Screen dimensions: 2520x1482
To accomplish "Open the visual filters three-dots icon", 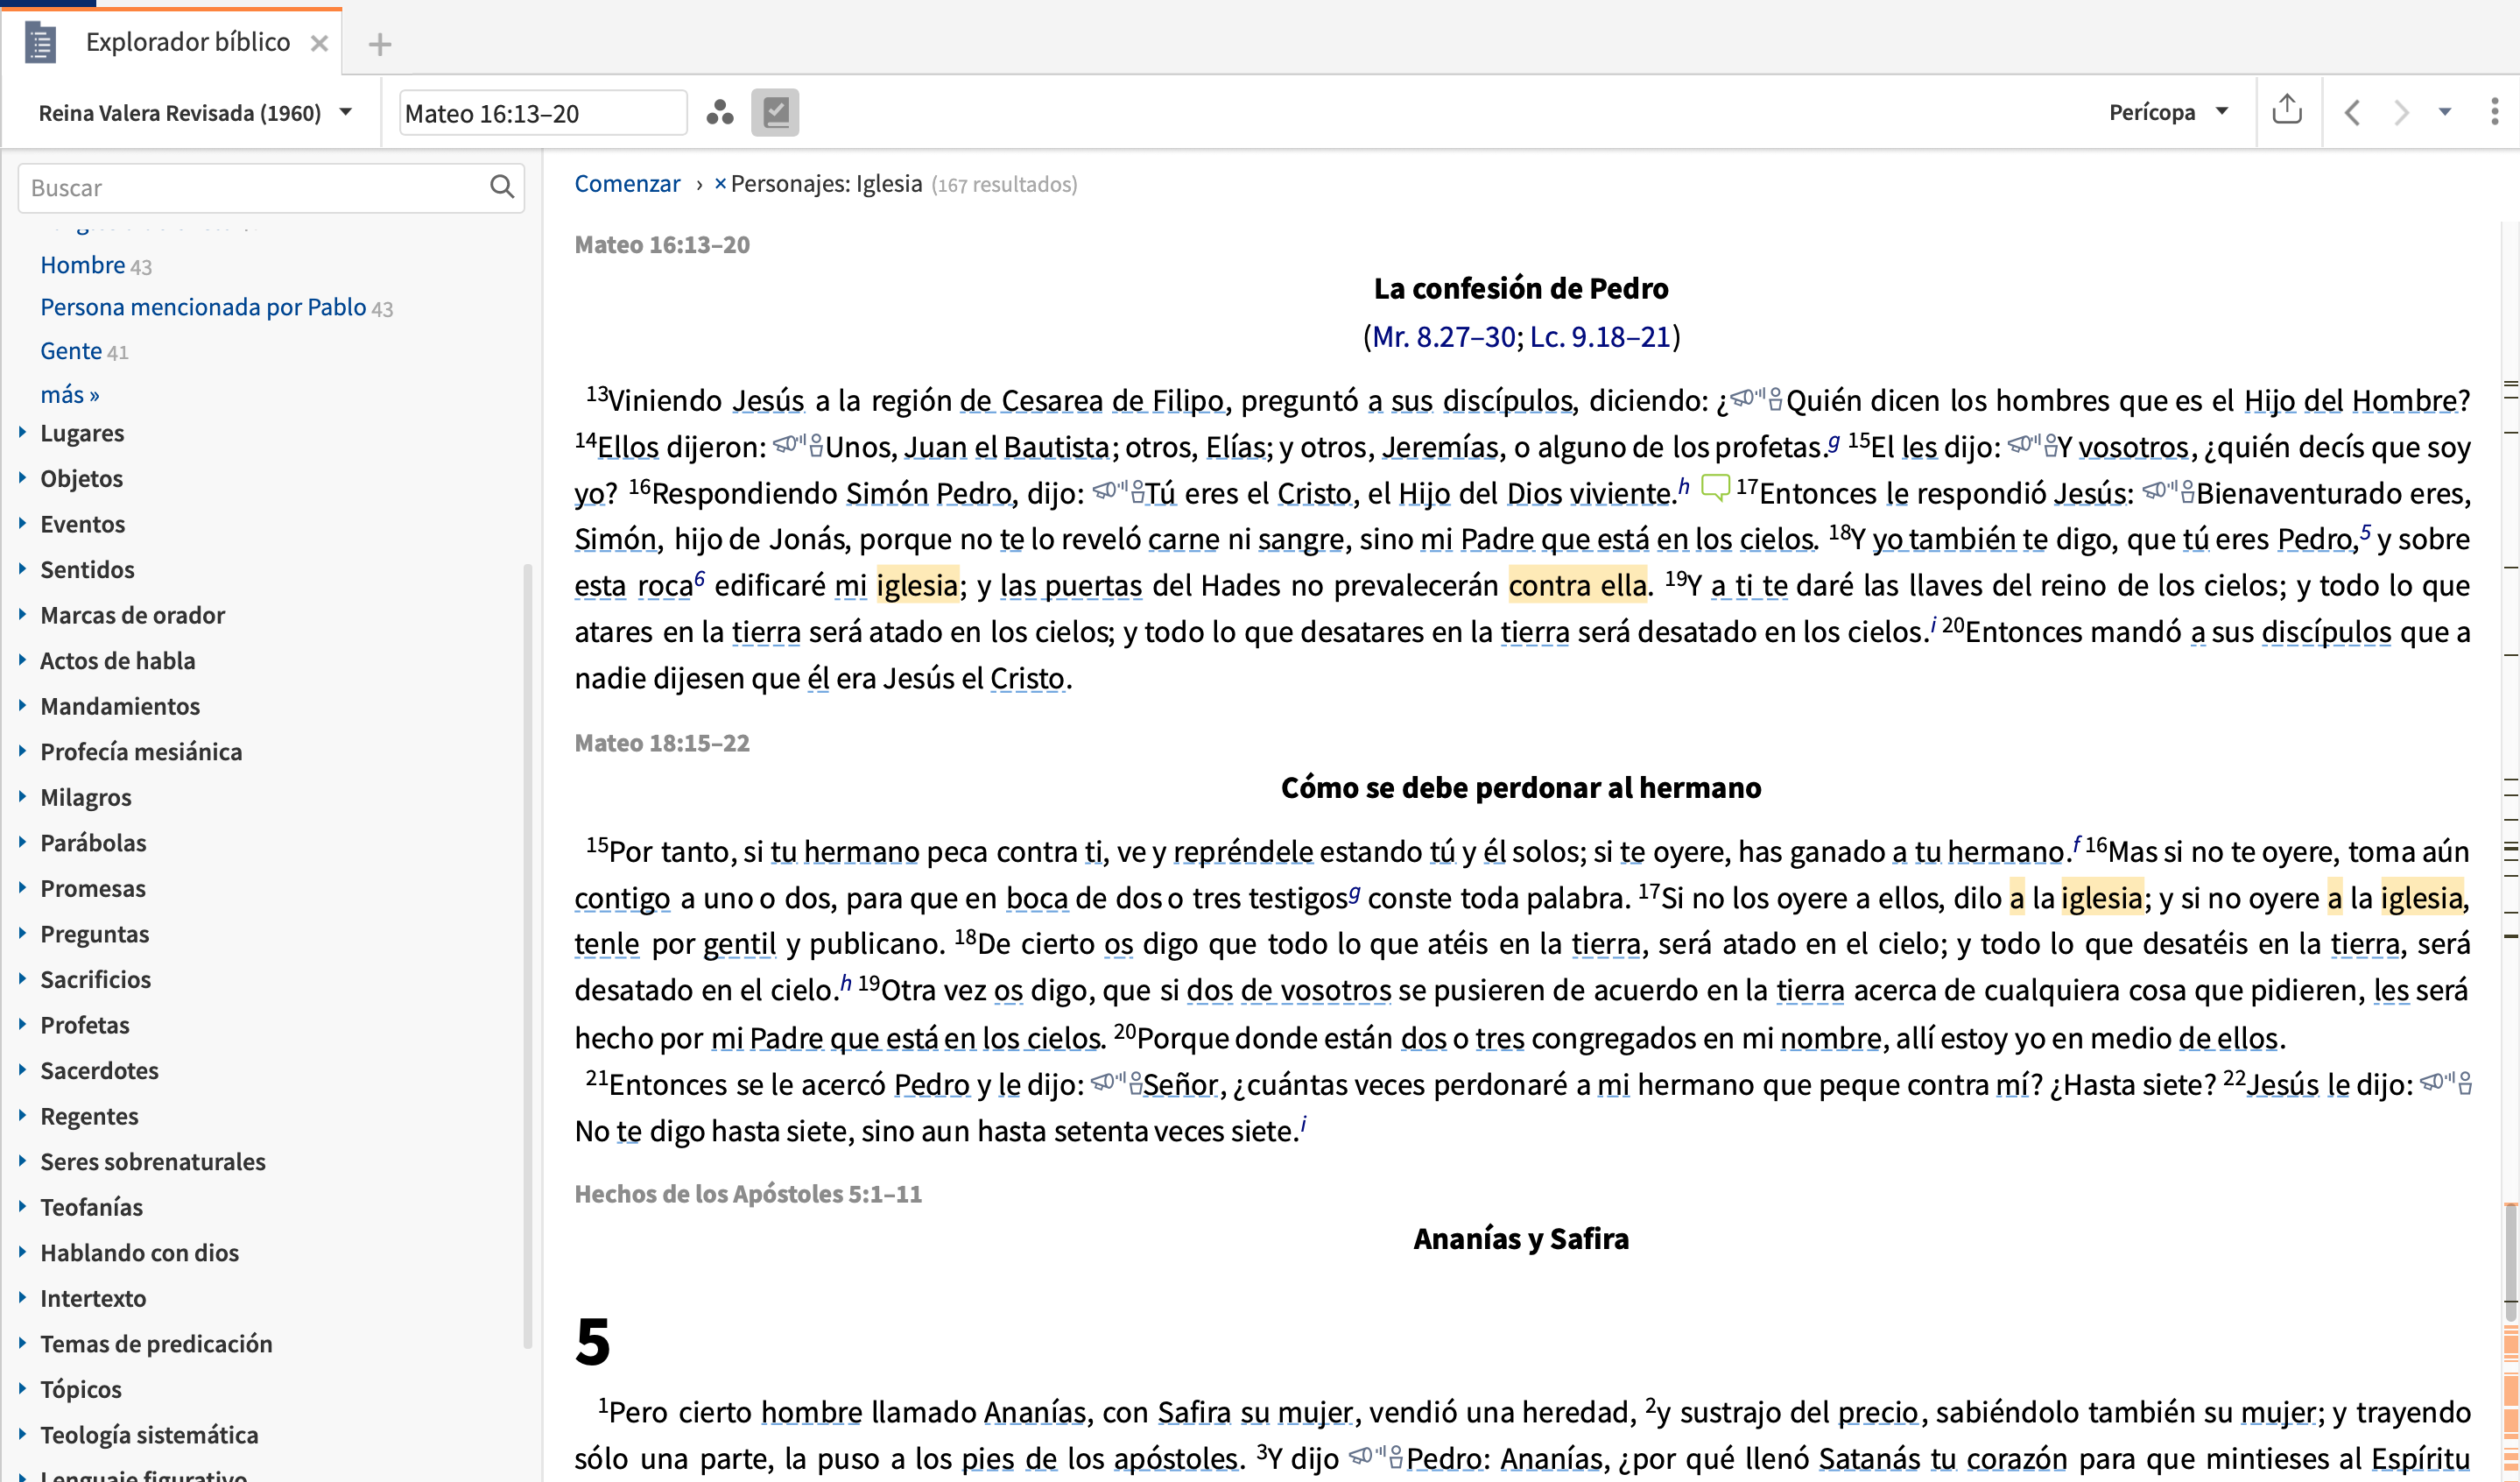I will click(720, 112).
